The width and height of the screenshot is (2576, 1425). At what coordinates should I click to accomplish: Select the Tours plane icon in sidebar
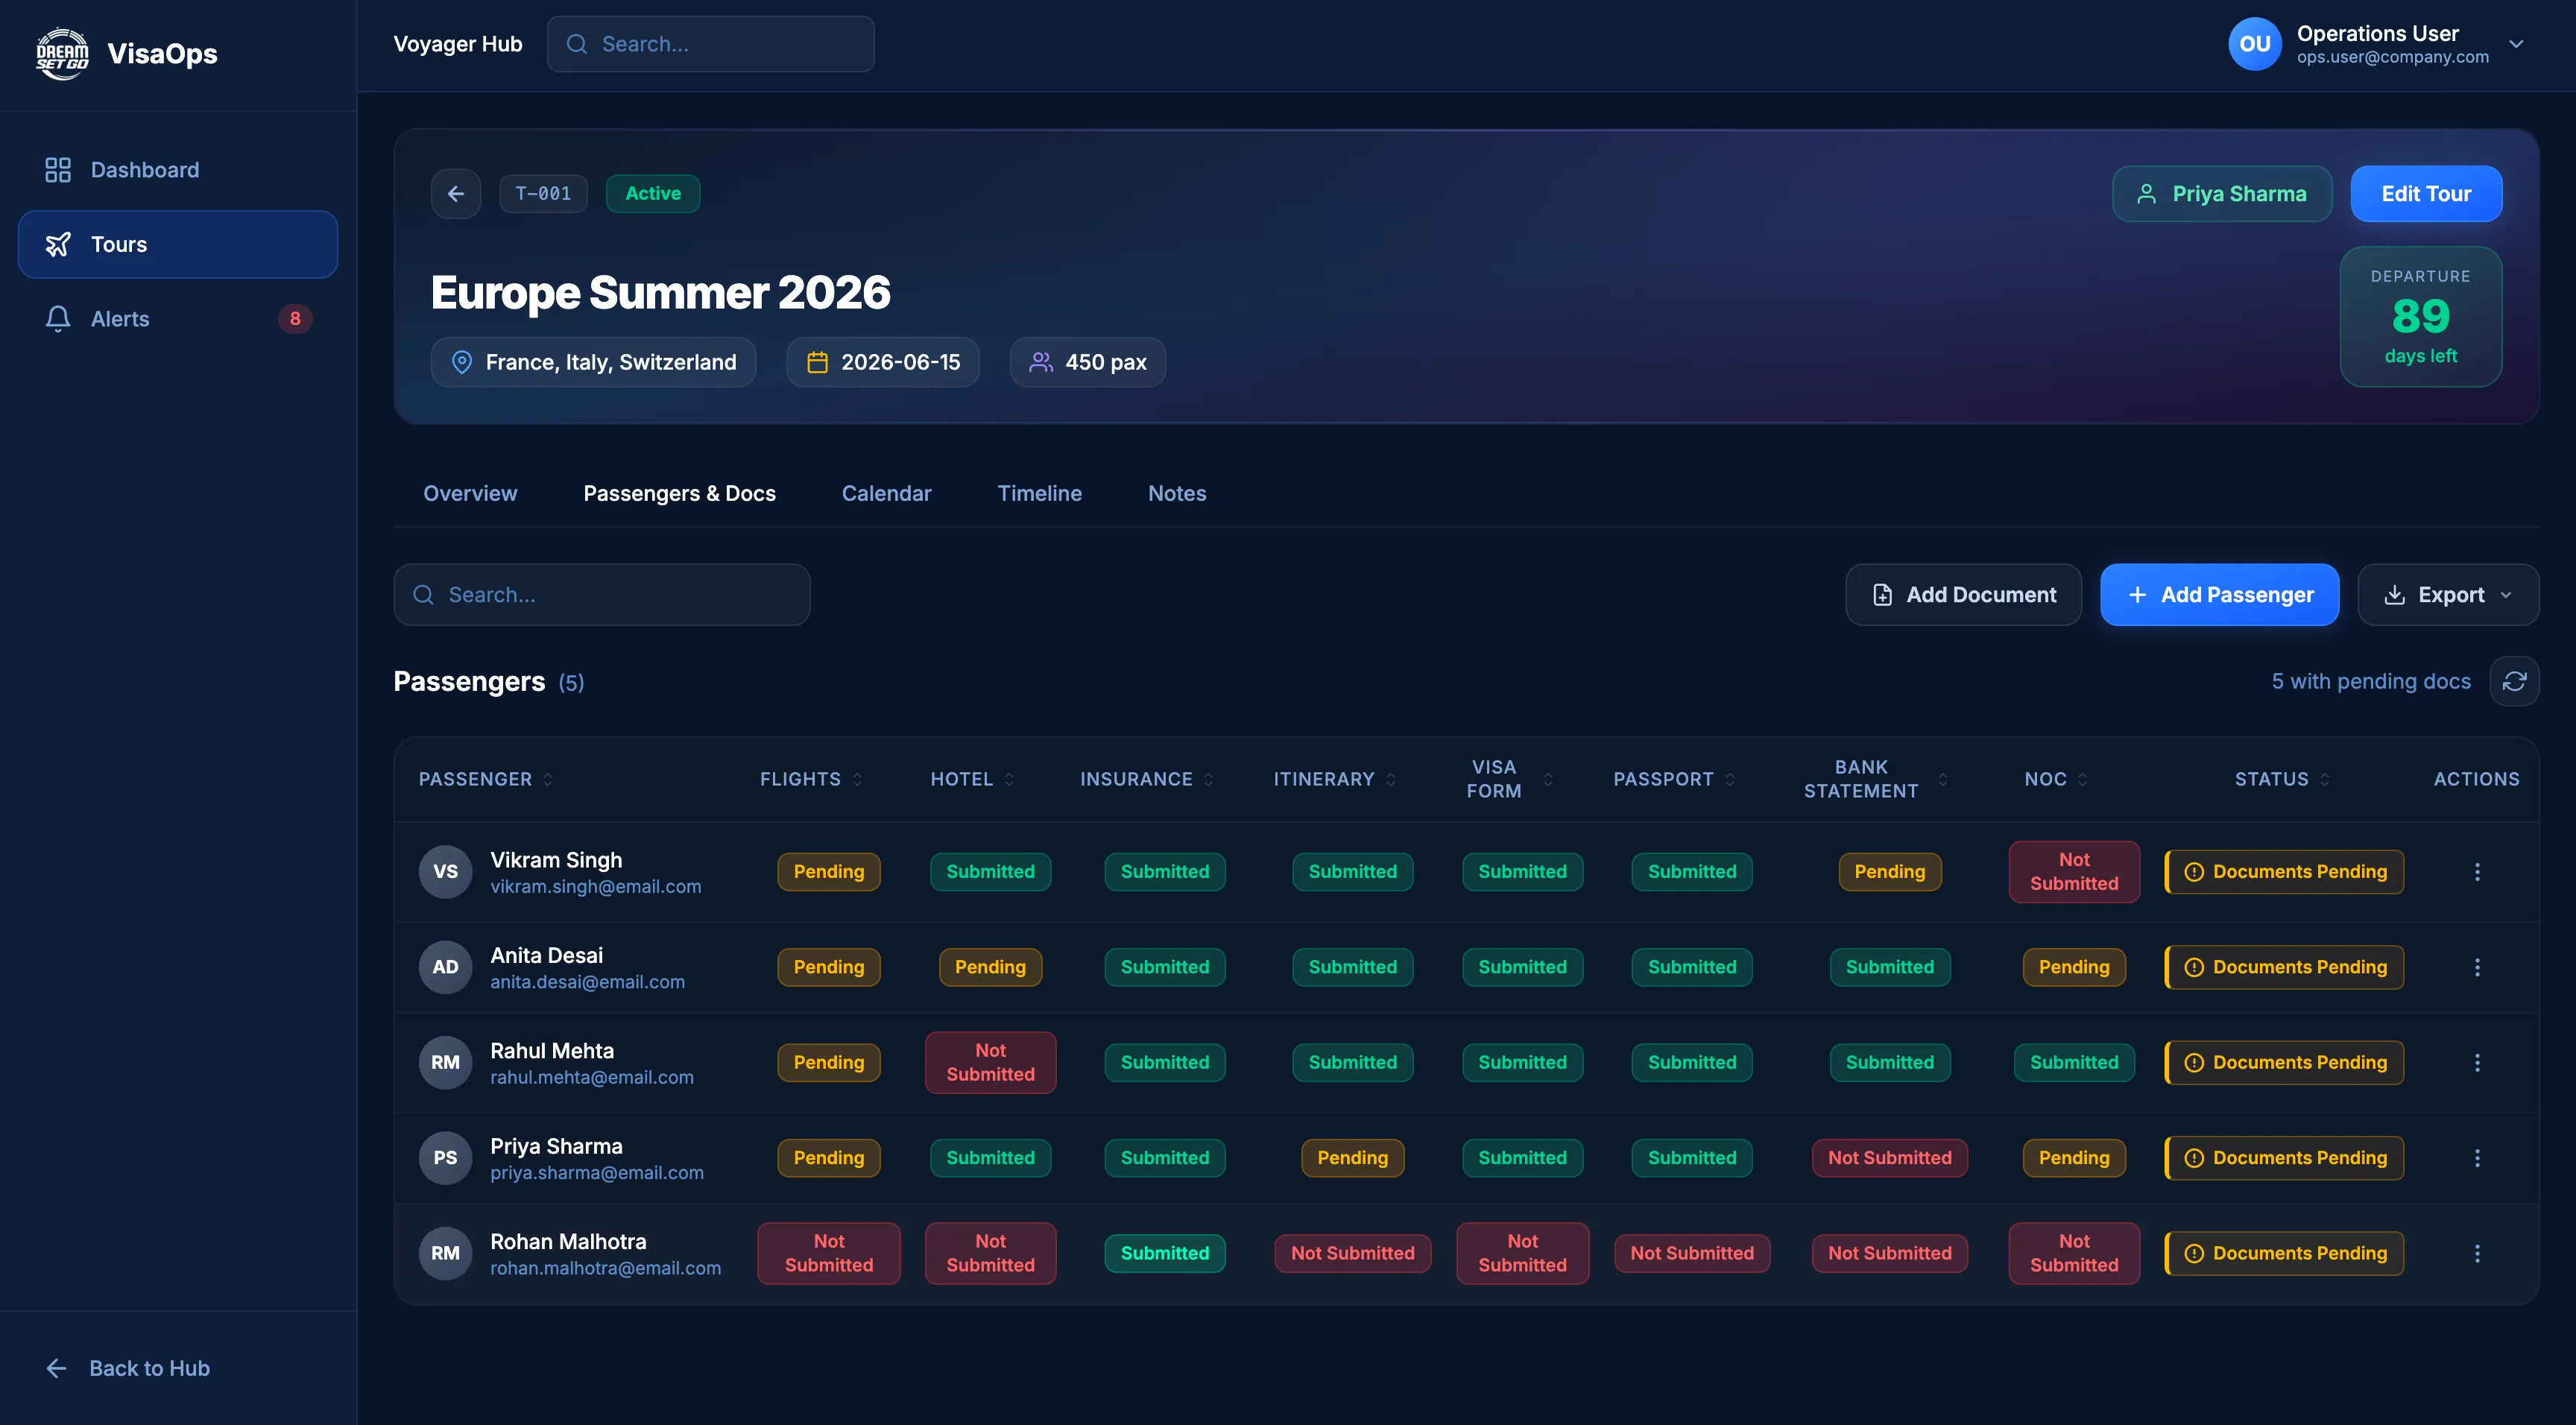pos(59,243)
